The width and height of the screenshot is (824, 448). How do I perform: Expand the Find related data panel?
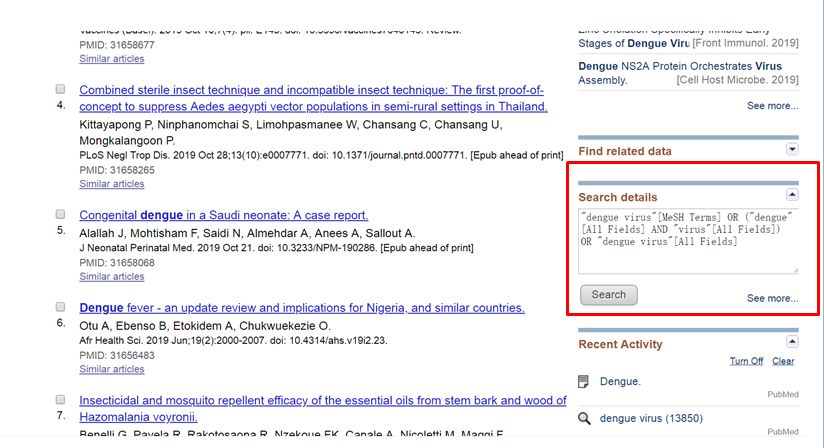point(792,149)
